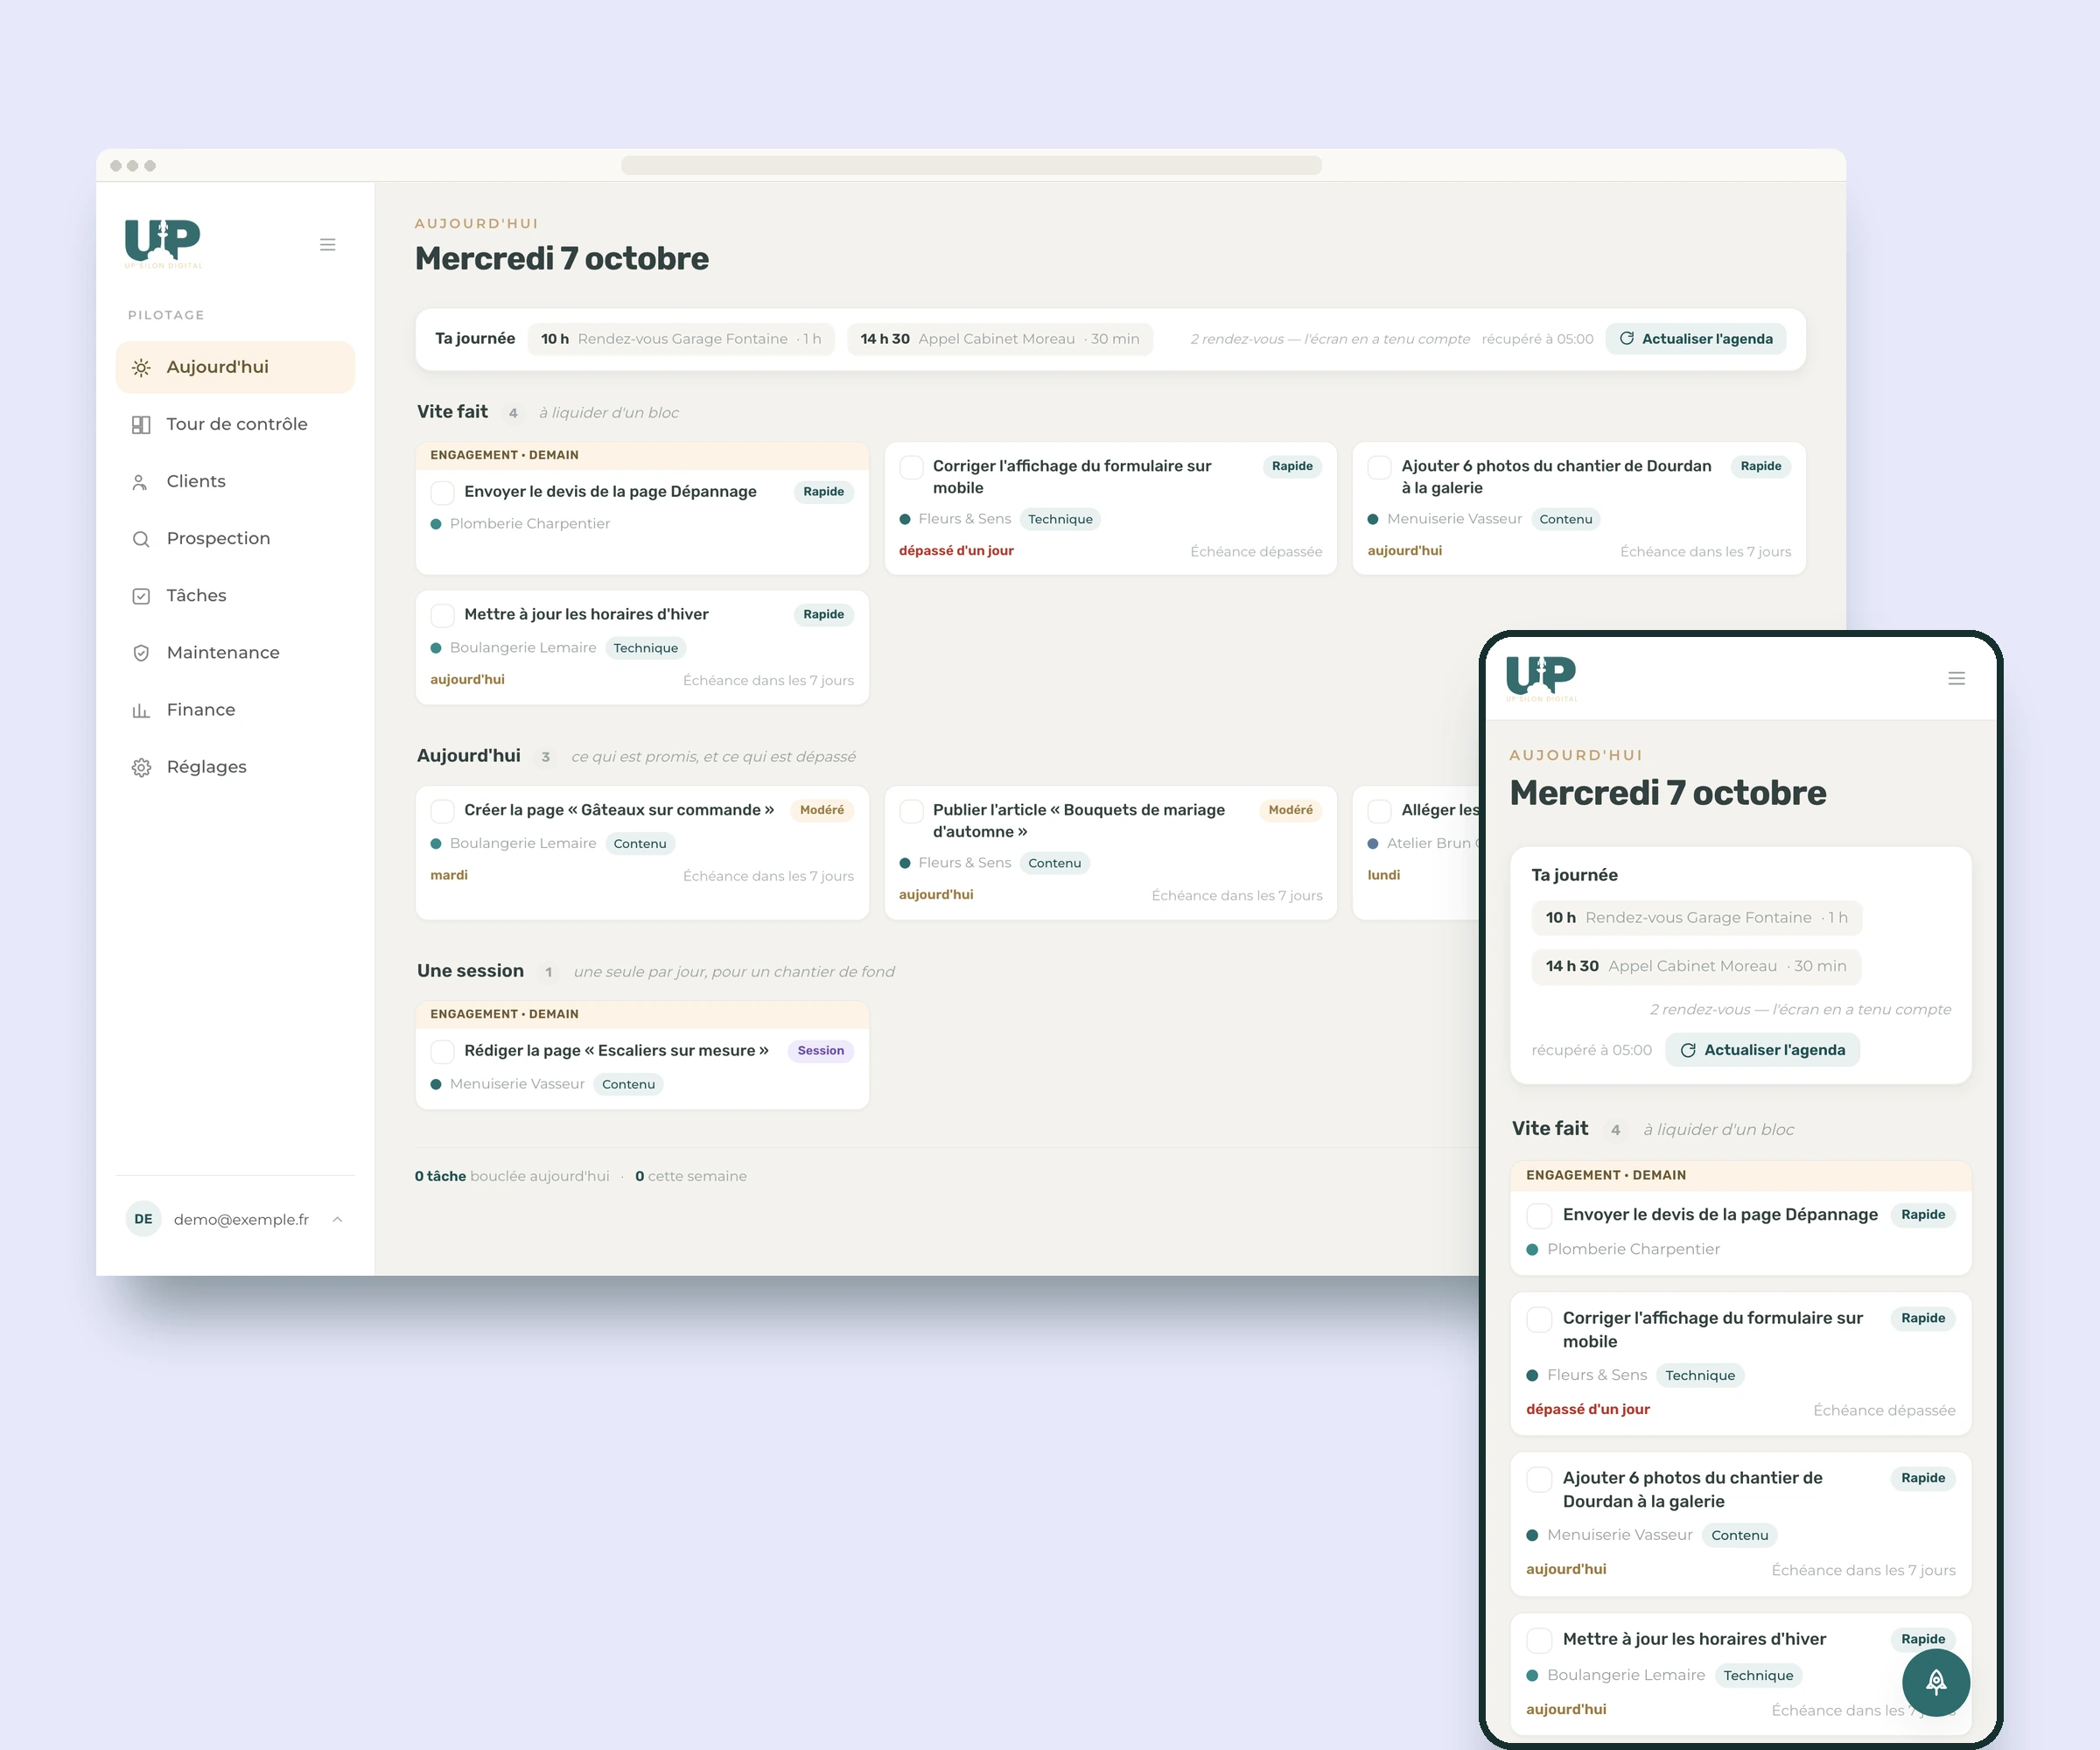Image resolution: width=2100 pixels, height=1750 pixels.
Task: Open the Prospection section
Action: (x=235, y=538)
